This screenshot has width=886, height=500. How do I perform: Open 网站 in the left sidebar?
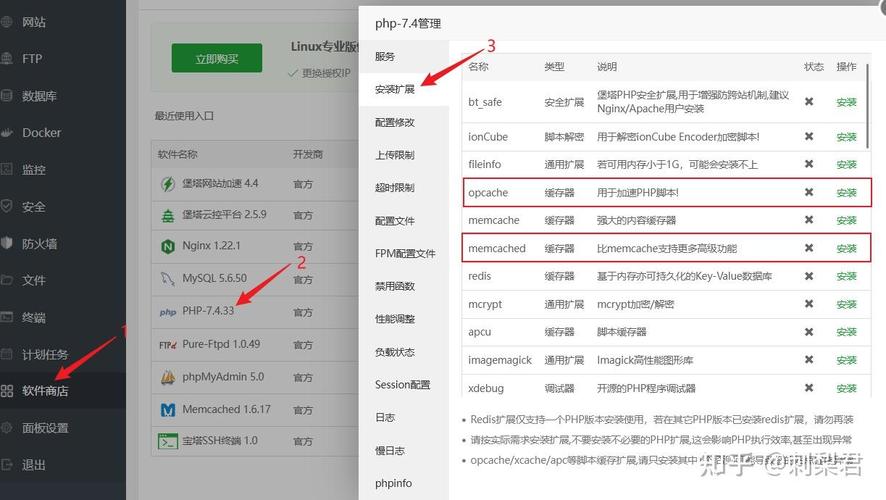coord(33,22)
